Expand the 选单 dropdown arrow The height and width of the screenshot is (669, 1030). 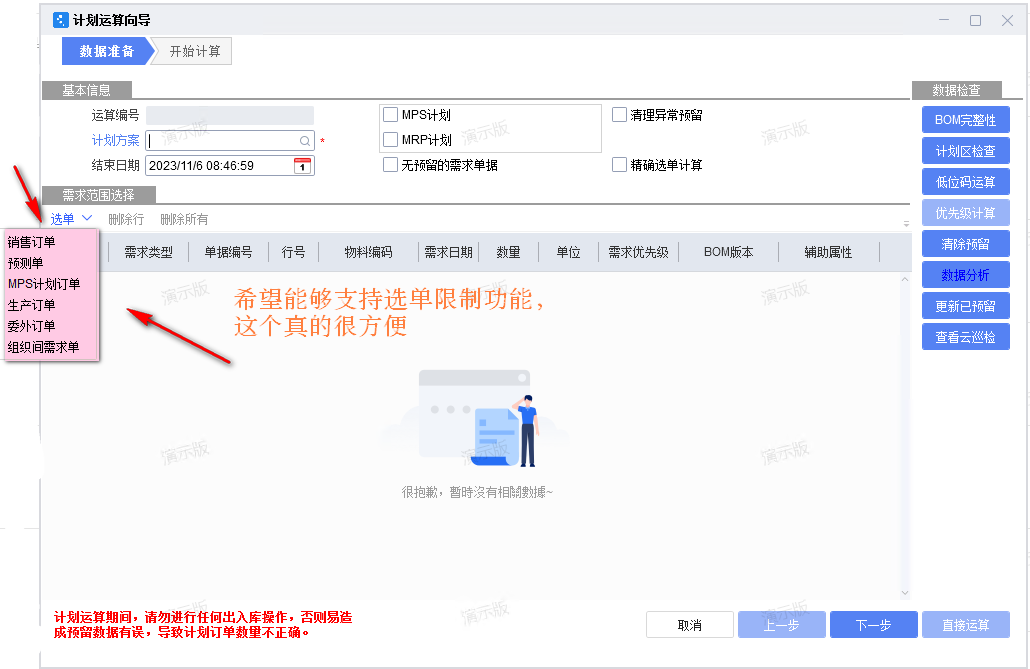[87, 218]
